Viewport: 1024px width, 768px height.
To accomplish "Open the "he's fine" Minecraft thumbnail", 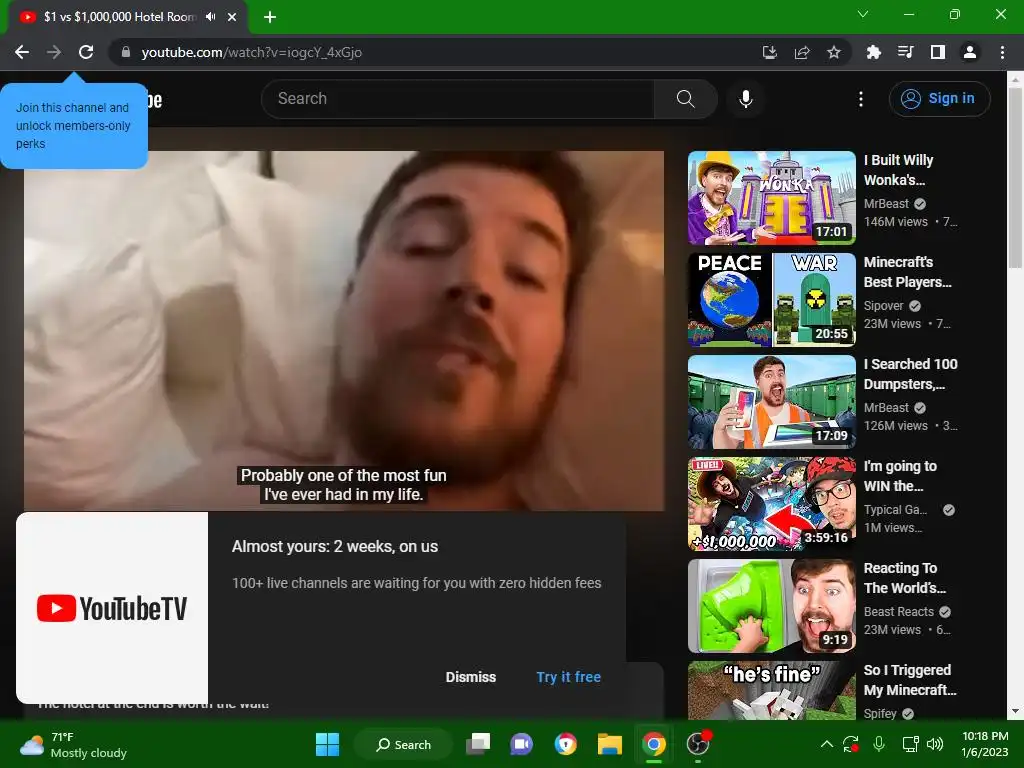I will tap(772, 690).
